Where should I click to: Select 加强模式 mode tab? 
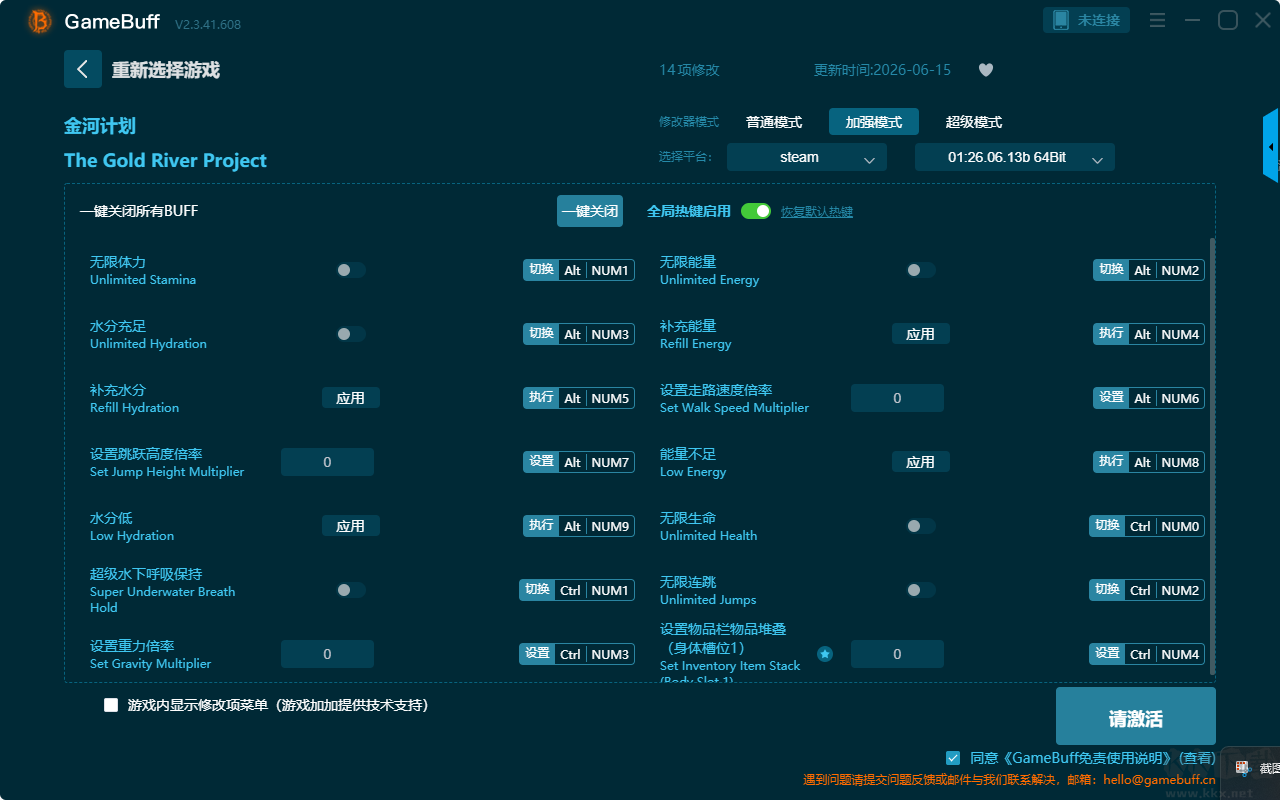point(874,122)
